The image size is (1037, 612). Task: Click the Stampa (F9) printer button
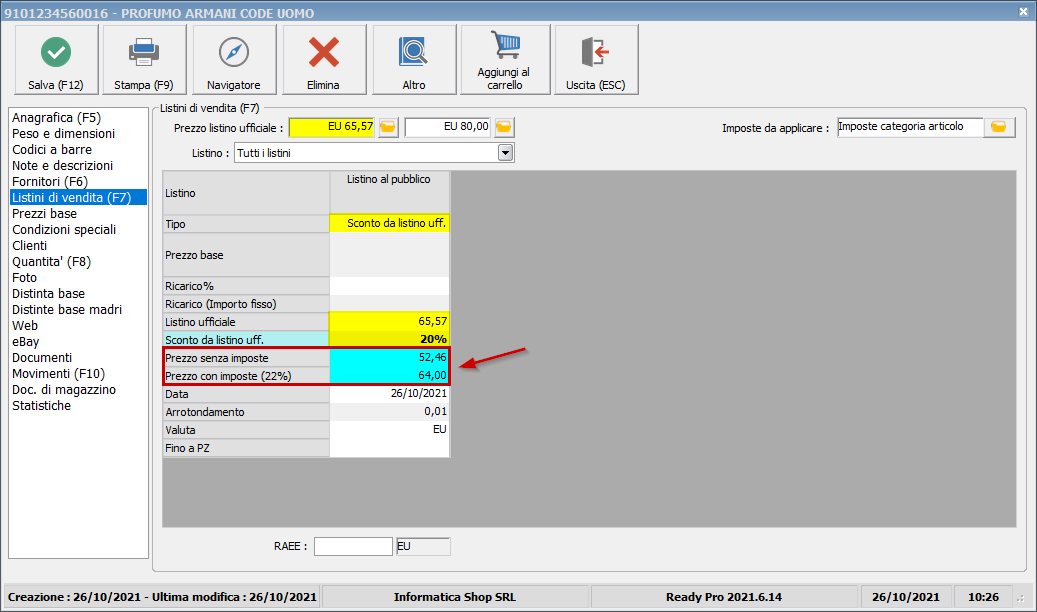144,60
